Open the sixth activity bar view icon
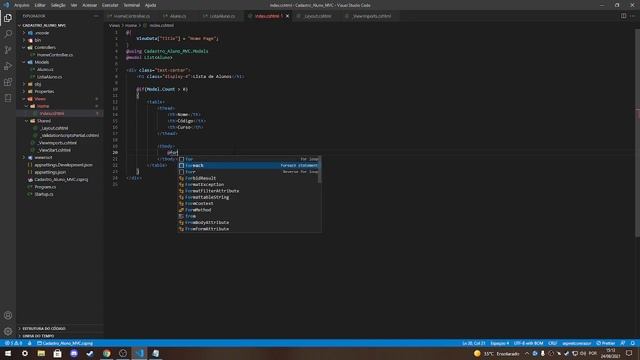640x360 pixels. 8,98
